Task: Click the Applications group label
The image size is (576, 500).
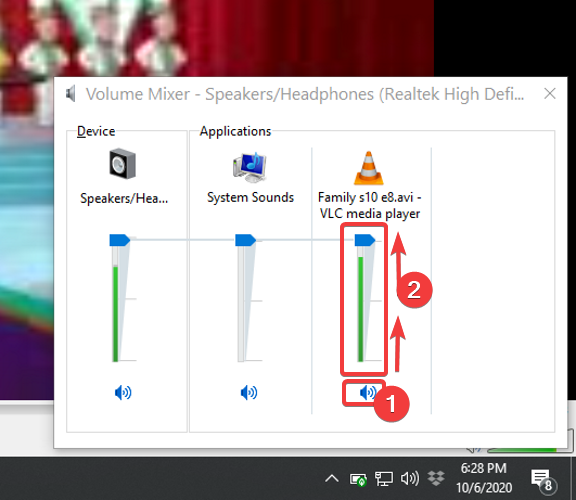Action: pyautogui.click(x=235, y=131)
